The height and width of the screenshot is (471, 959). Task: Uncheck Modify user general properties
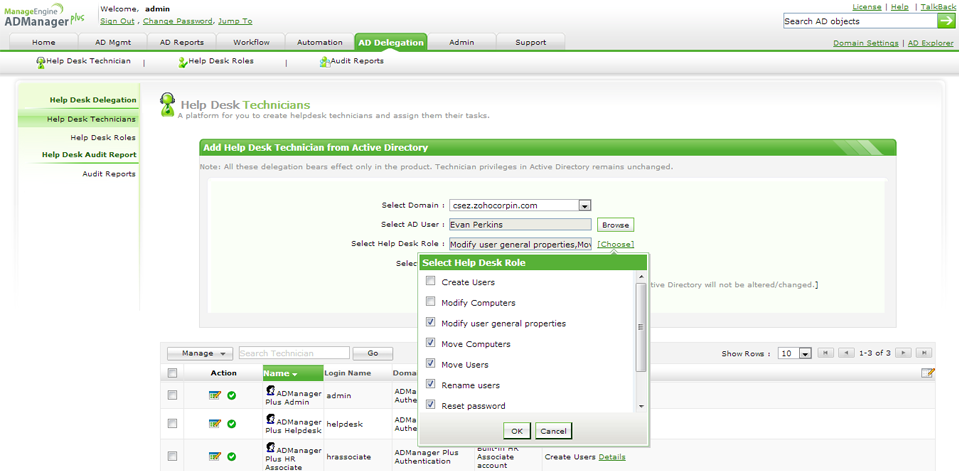click(x=431, y=322)
